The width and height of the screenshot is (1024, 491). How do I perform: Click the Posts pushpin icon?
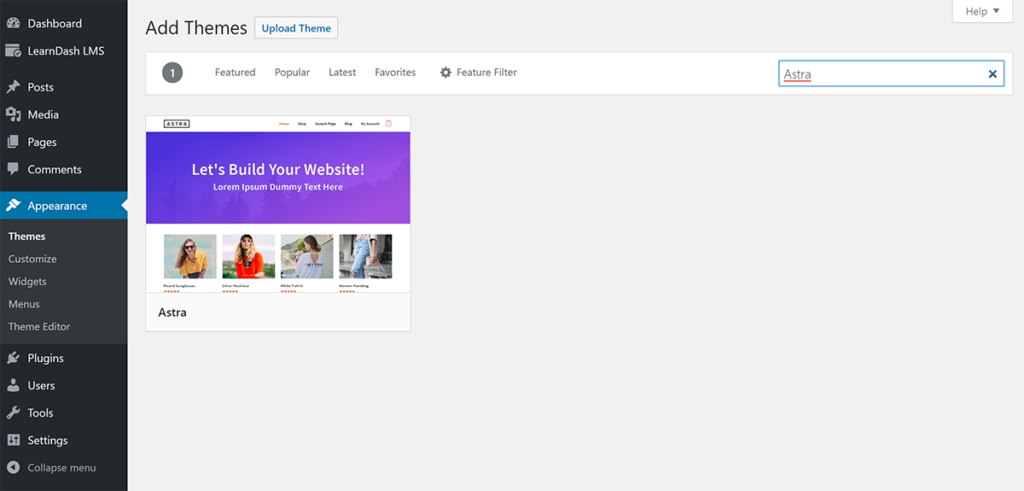pos(13,87)
